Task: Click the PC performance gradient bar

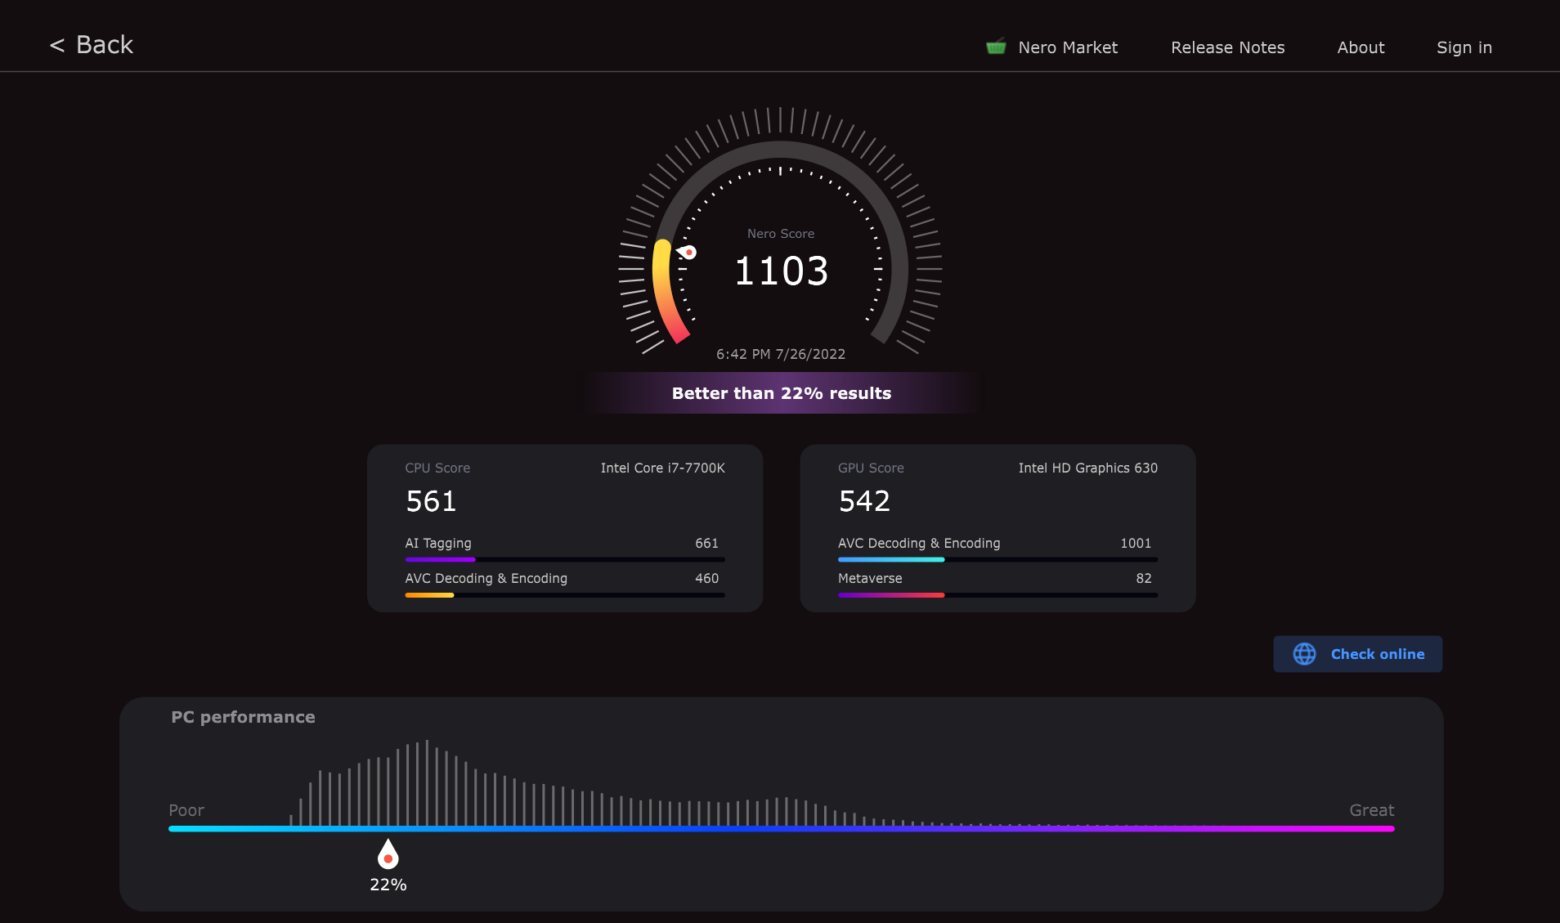Action: (x=780, y=828)
